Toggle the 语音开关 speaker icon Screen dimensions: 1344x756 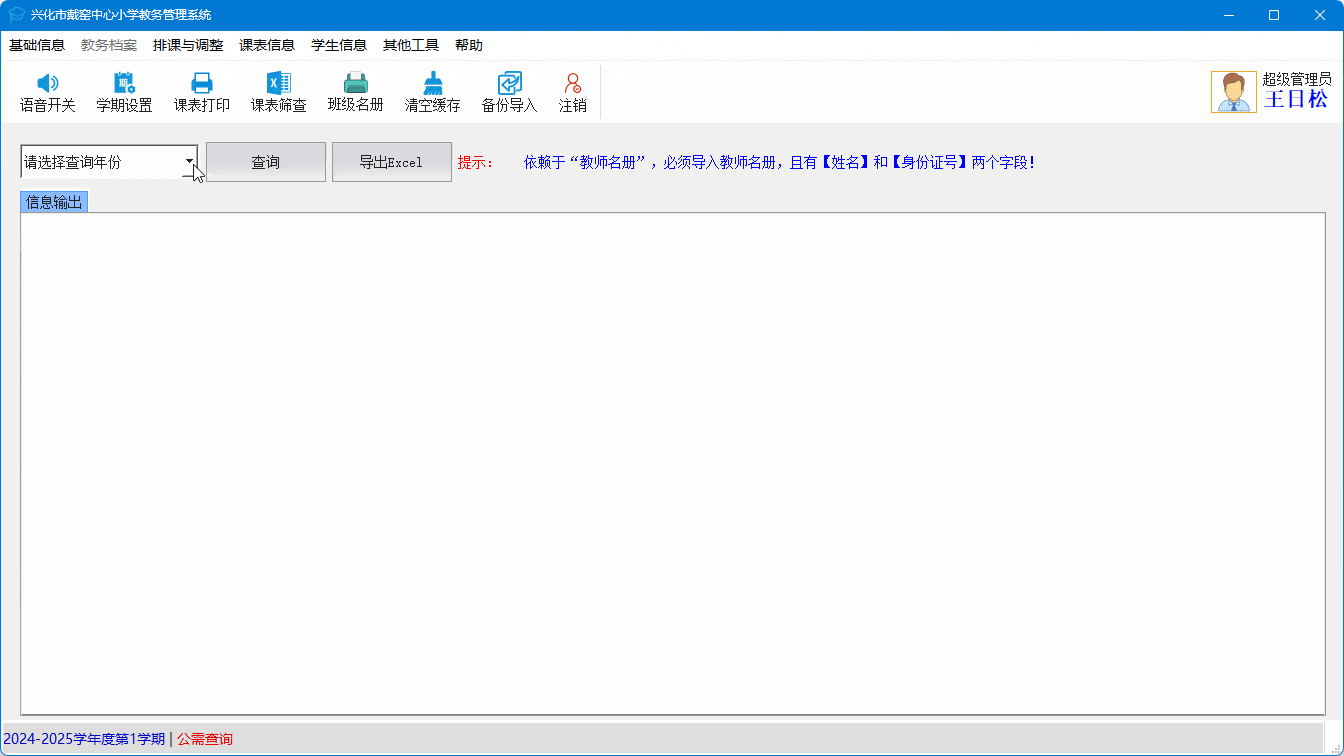[x=47, y=84]
